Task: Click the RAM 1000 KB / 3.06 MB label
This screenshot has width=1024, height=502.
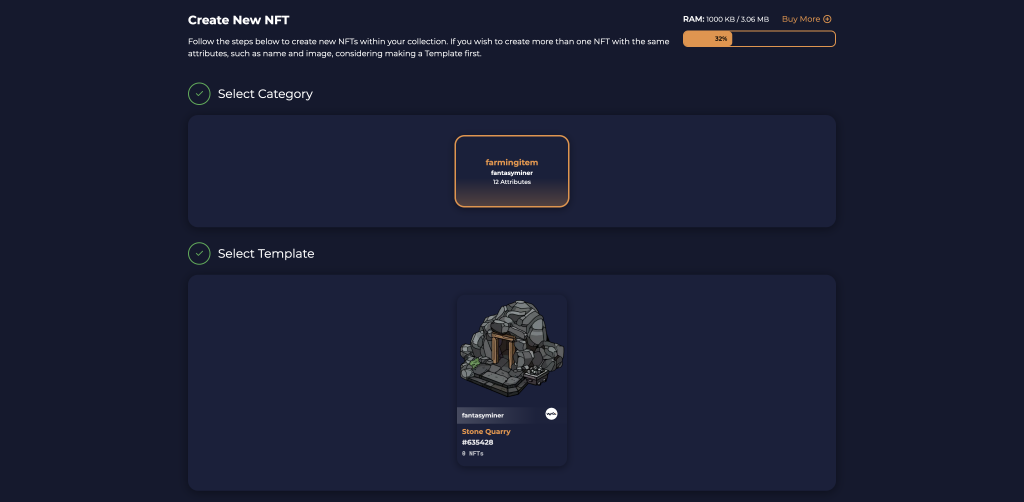Action: pyautogui.click(x=726, y=19)
